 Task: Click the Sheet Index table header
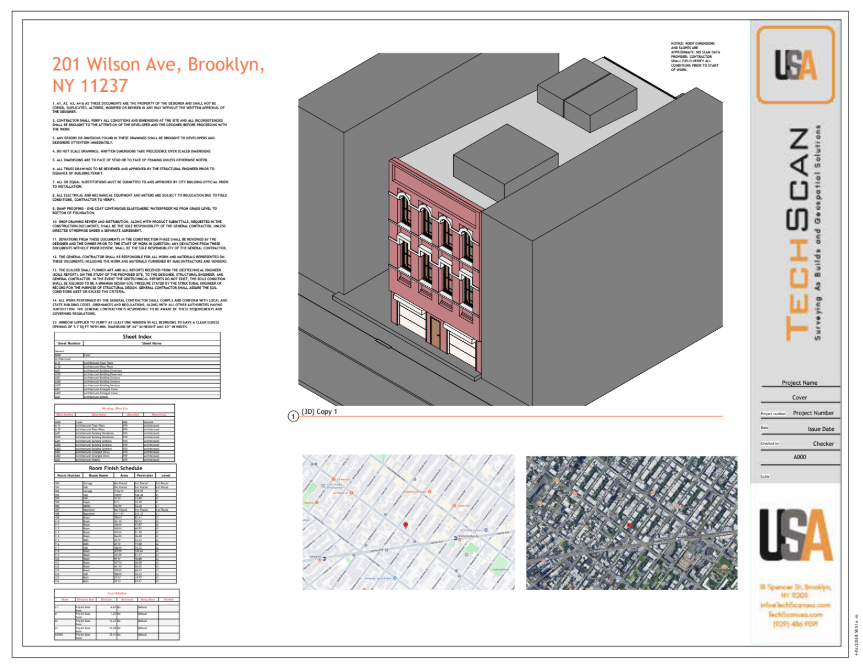click(115, 338)
